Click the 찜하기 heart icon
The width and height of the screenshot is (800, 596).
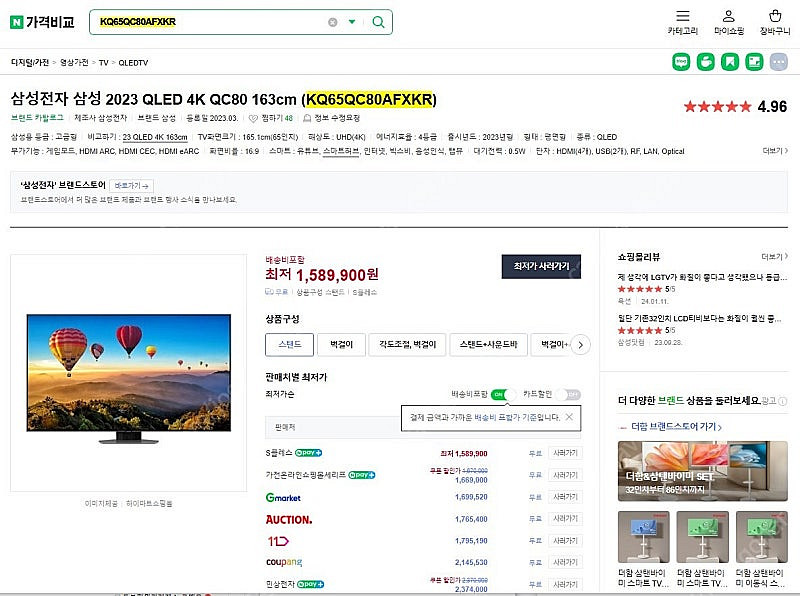(253, 118)
